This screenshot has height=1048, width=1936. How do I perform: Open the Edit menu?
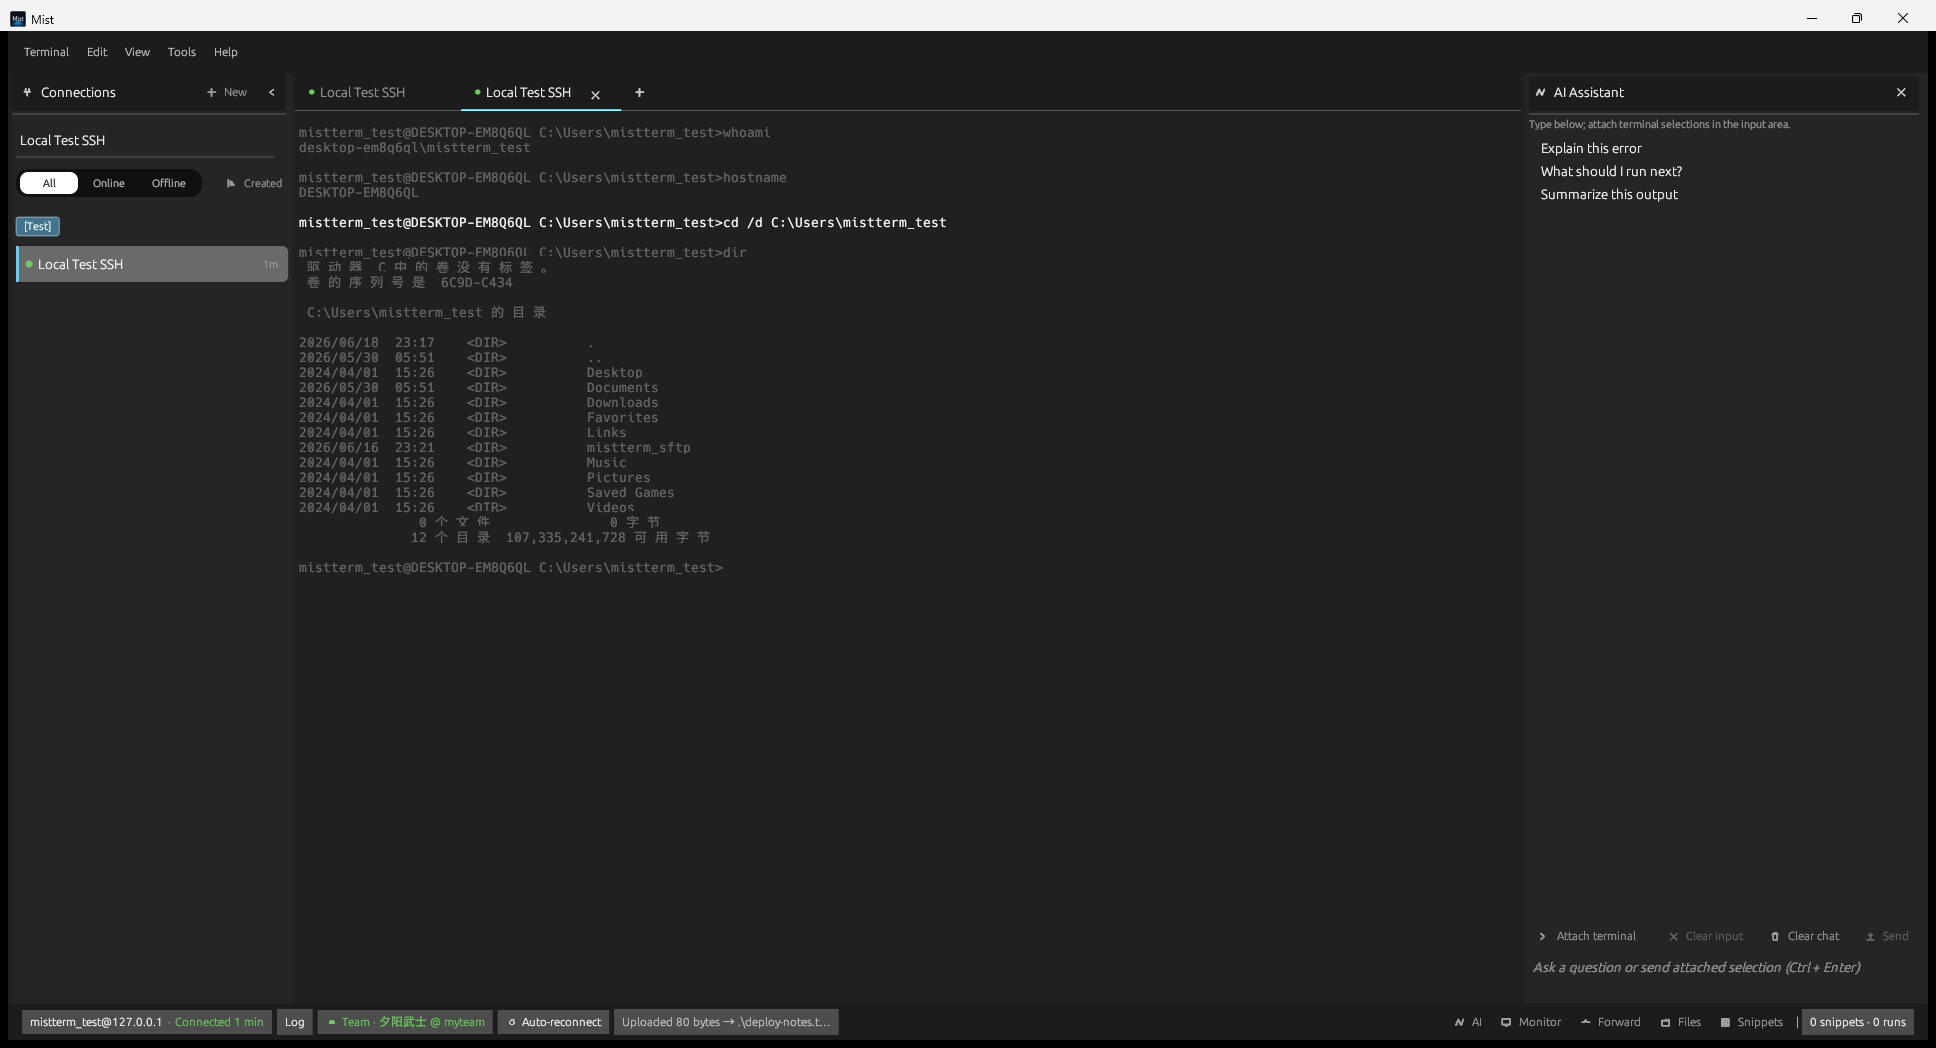coord(97,52)
